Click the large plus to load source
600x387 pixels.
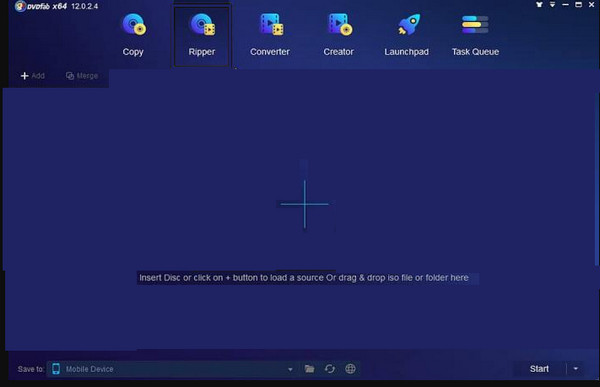(305, 204)
